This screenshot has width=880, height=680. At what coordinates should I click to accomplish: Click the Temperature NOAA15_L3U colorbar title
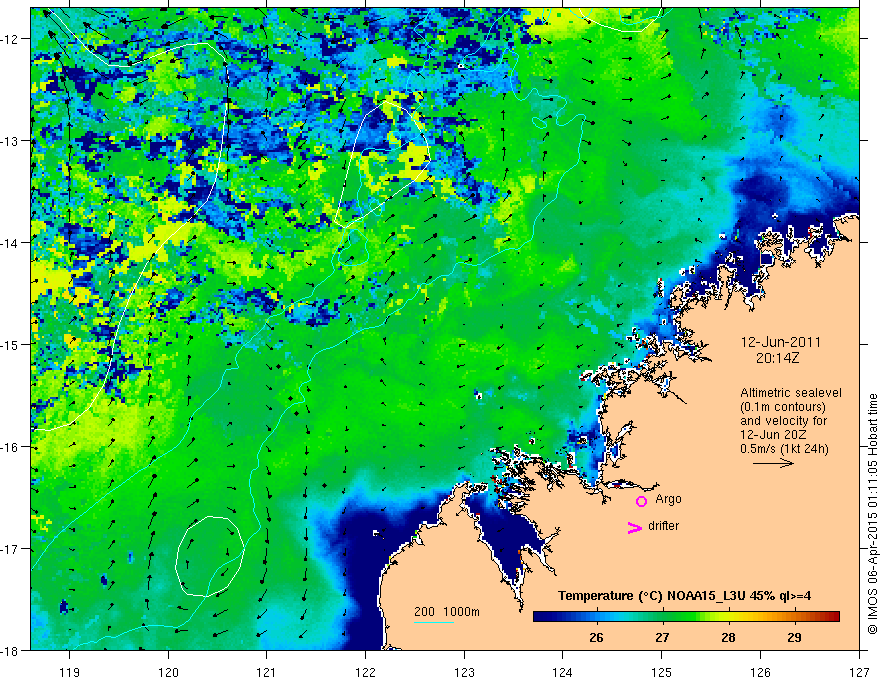click(x=684, y=596)
